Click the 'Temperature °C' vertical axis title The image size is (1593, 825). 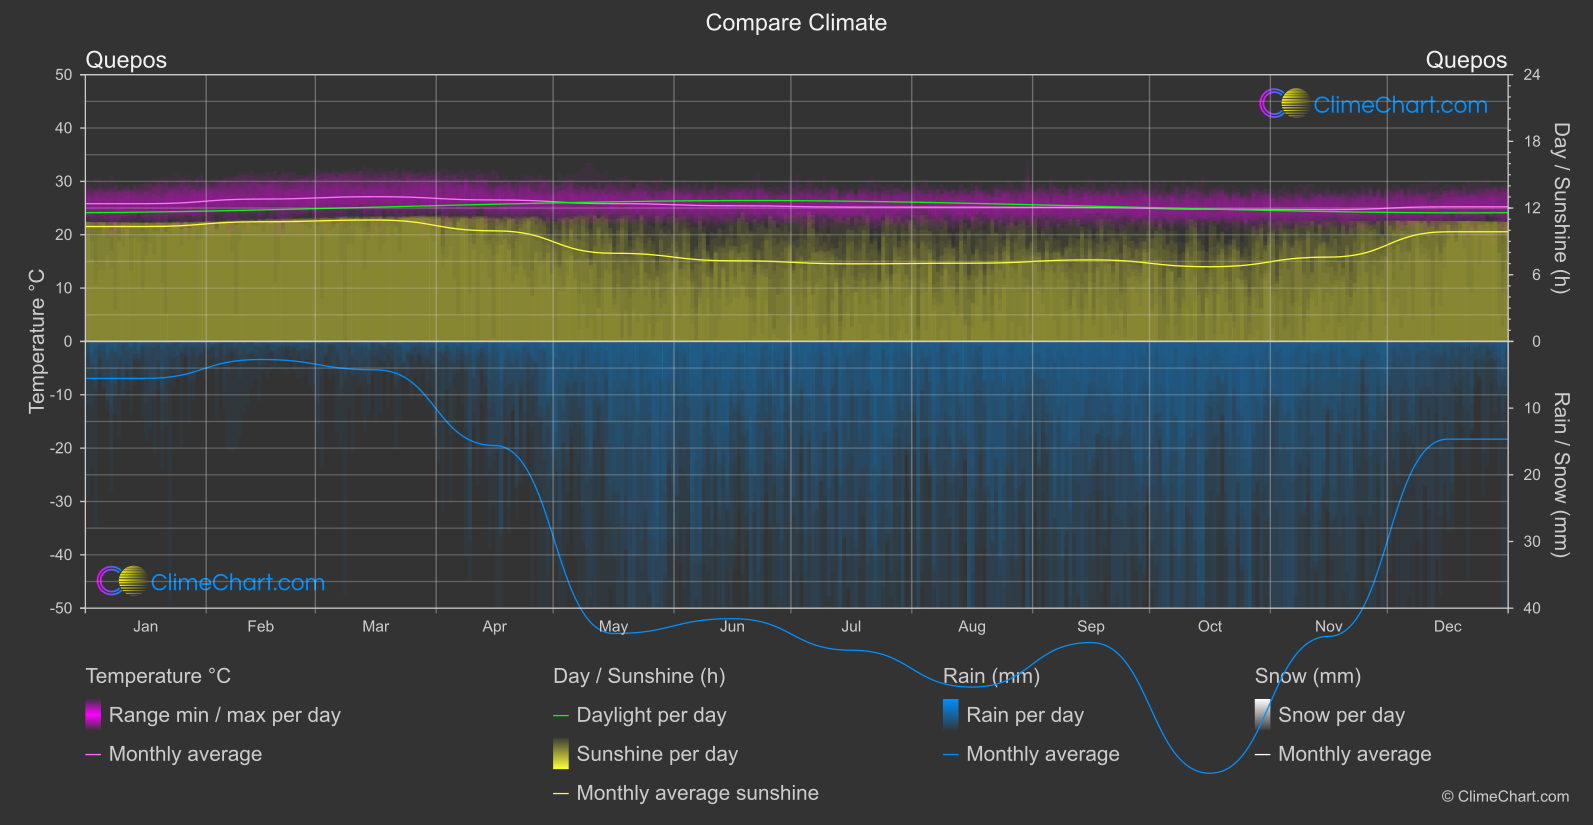pyautogui.click(x=37, y=341)
